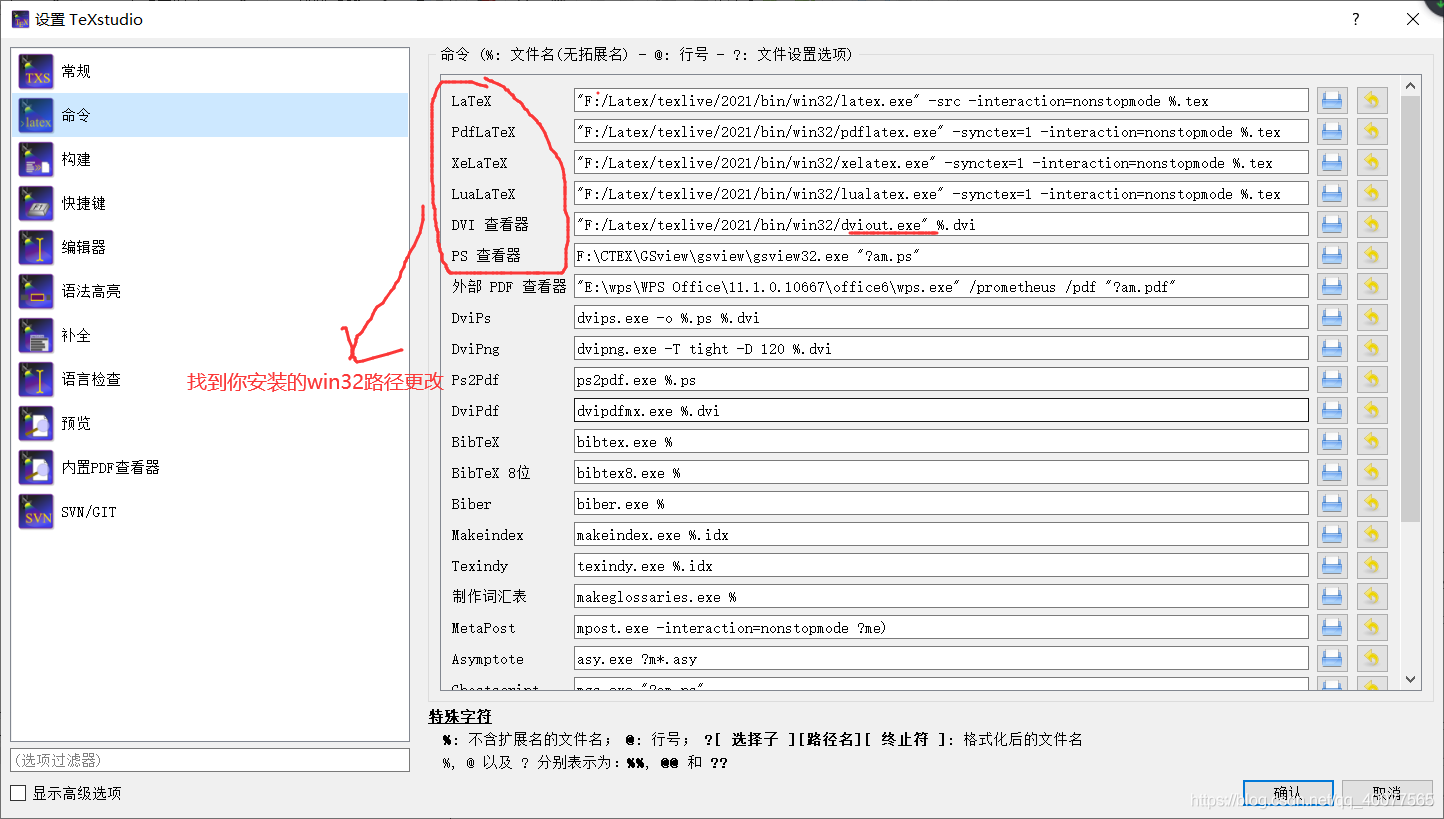
Task: Open the help question mark button
Action: (x=1356, y=19)
